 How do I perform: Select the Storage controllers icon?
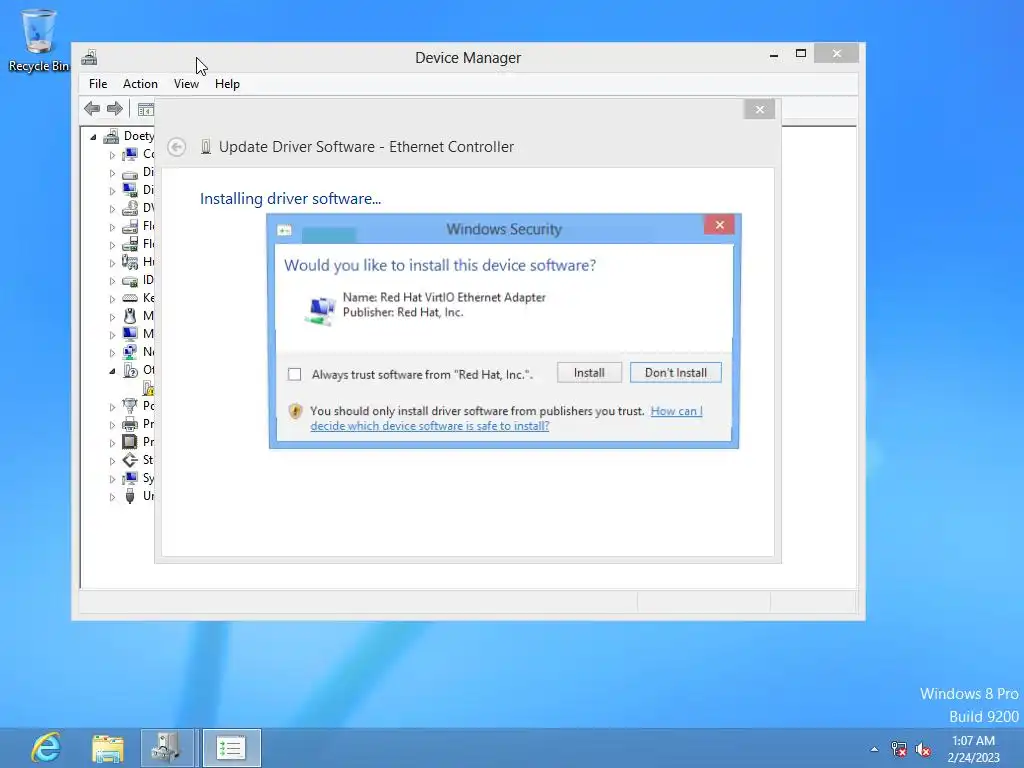tap(130, 460)
